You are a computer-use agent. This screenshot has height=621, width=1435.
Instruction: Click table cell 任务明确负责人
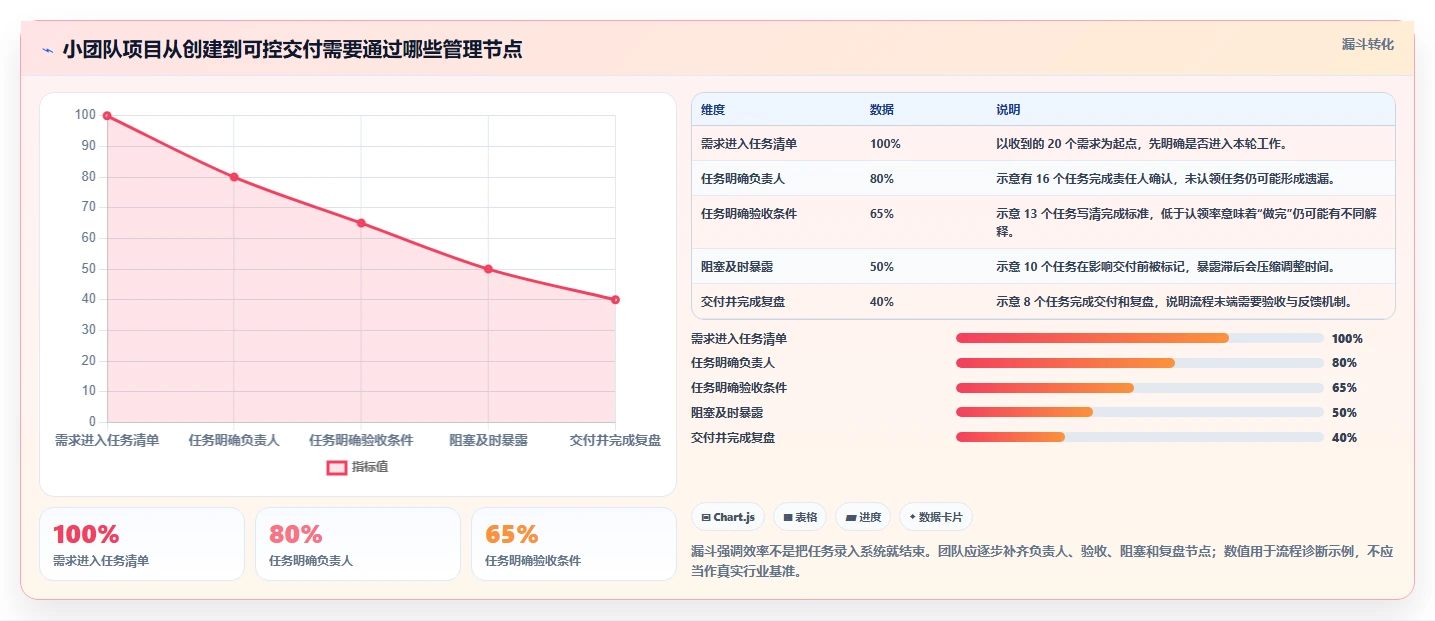click(x=743, y=179)
